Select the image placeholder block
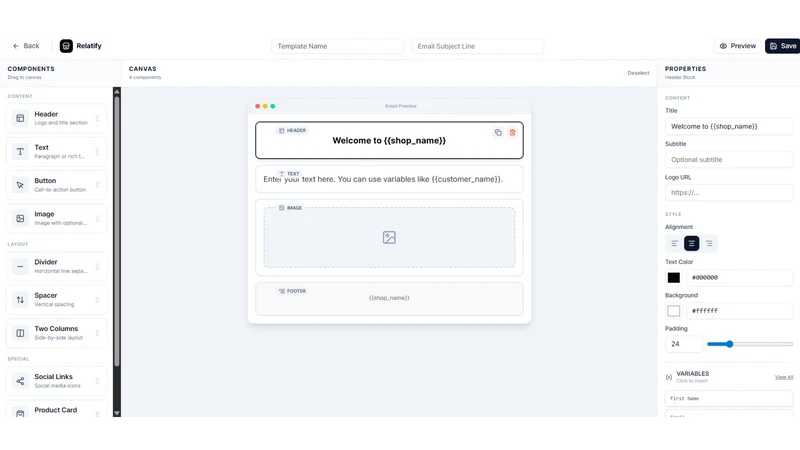Viewport: 800px width, 450px height. [x=389, y=237]
